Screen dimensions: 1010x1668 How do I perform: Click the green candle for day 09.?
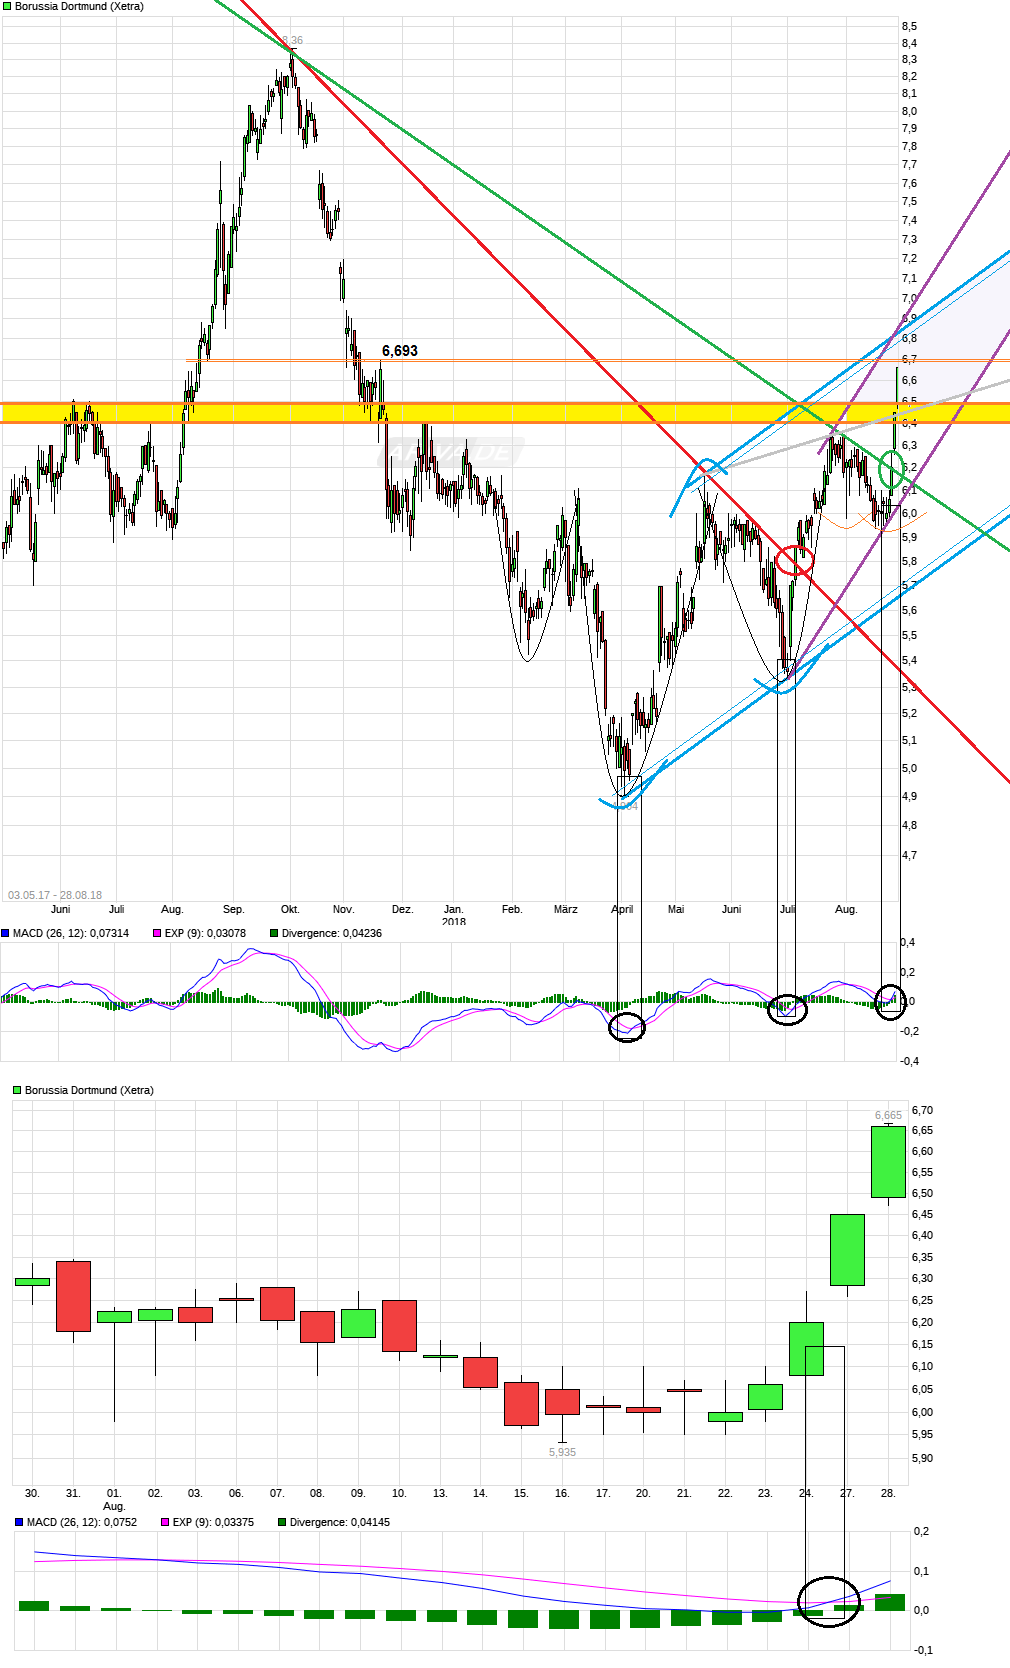tap(358, 1323)
